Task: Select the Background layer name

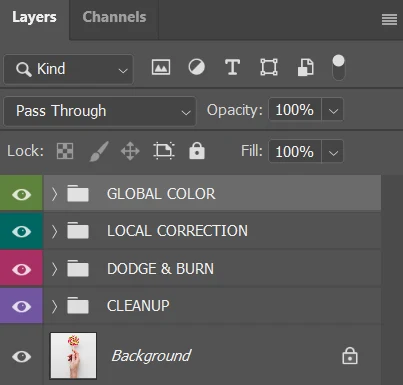Action: 151,356
